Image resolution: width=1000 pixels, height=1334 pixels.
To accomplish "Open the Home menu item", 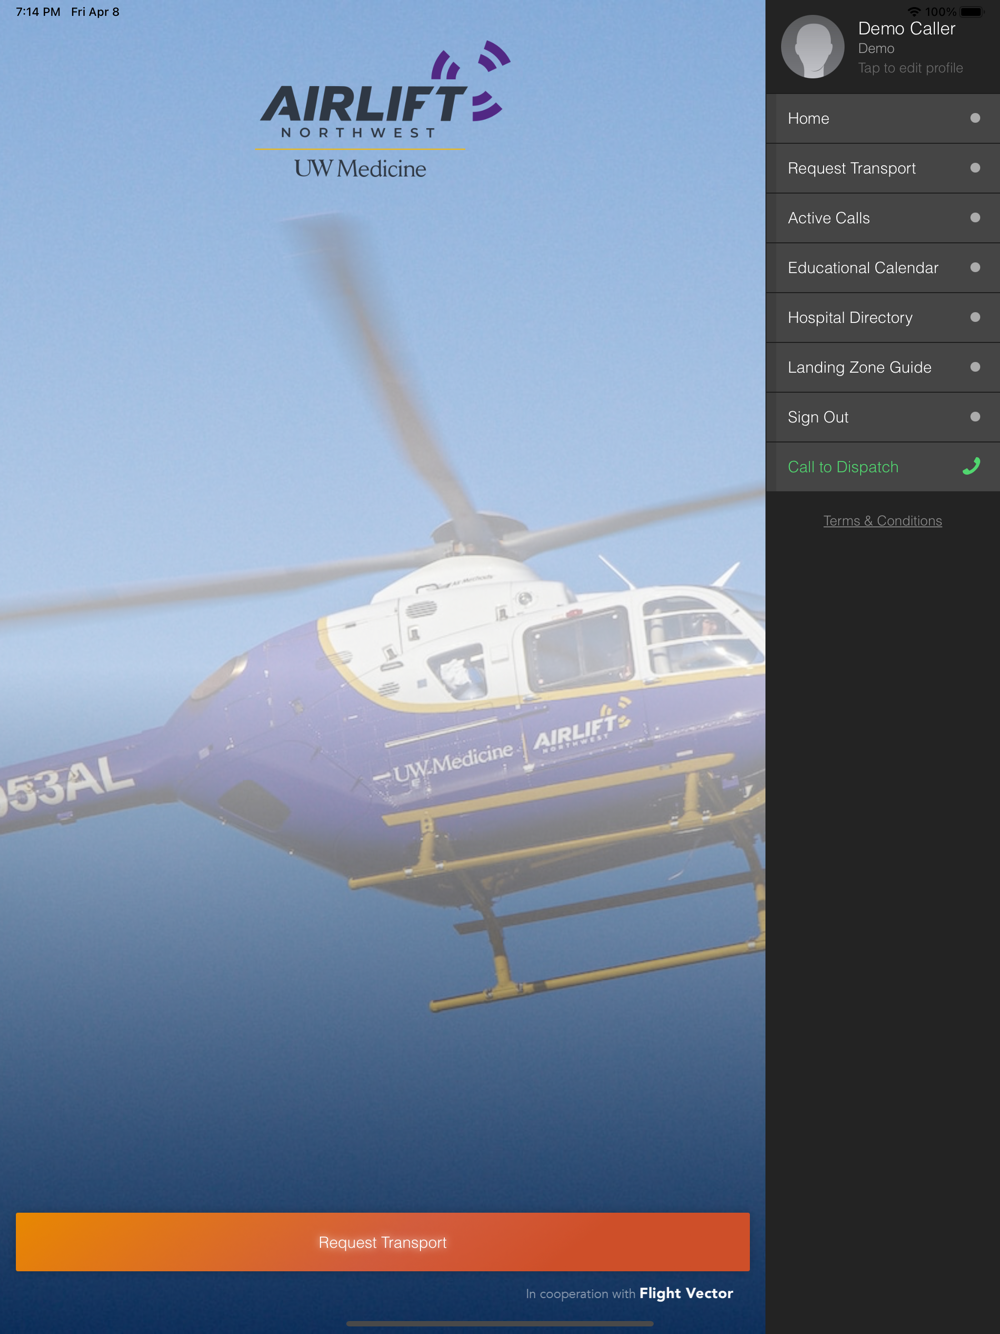I will (x=883, y=118).
